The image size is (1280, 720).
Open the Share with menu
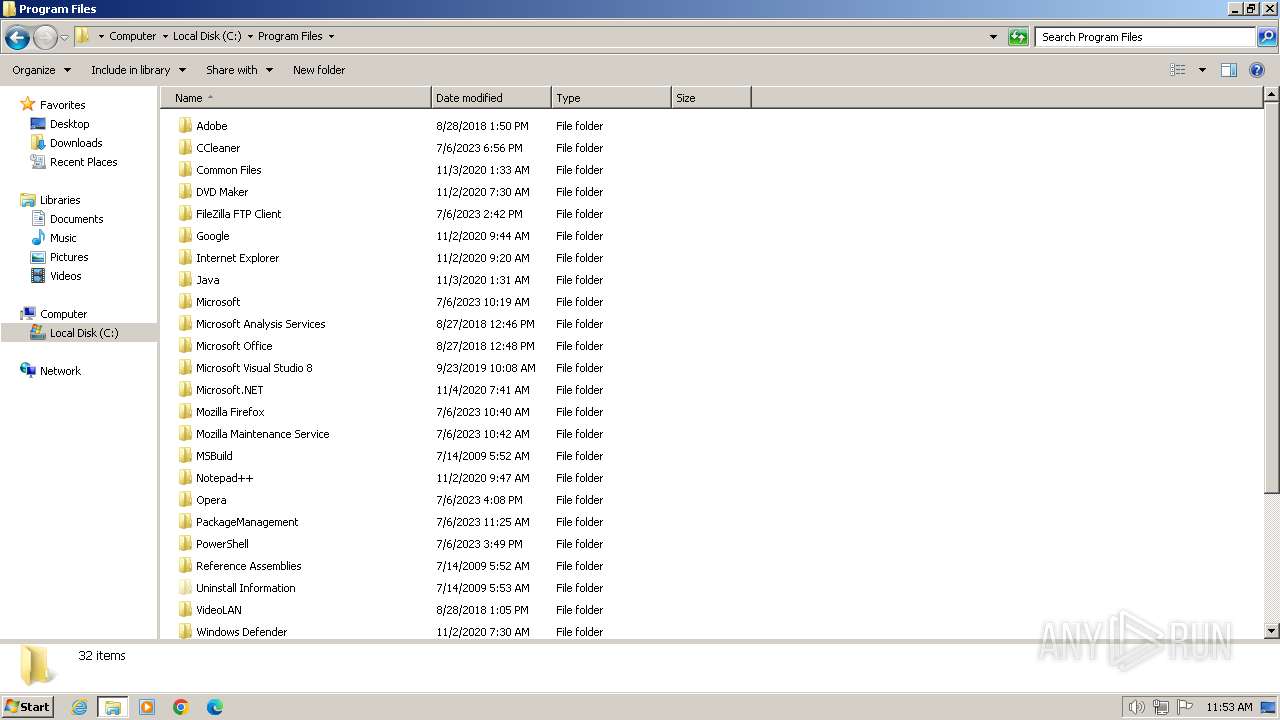pyautogui.click(x=239, y=70)
